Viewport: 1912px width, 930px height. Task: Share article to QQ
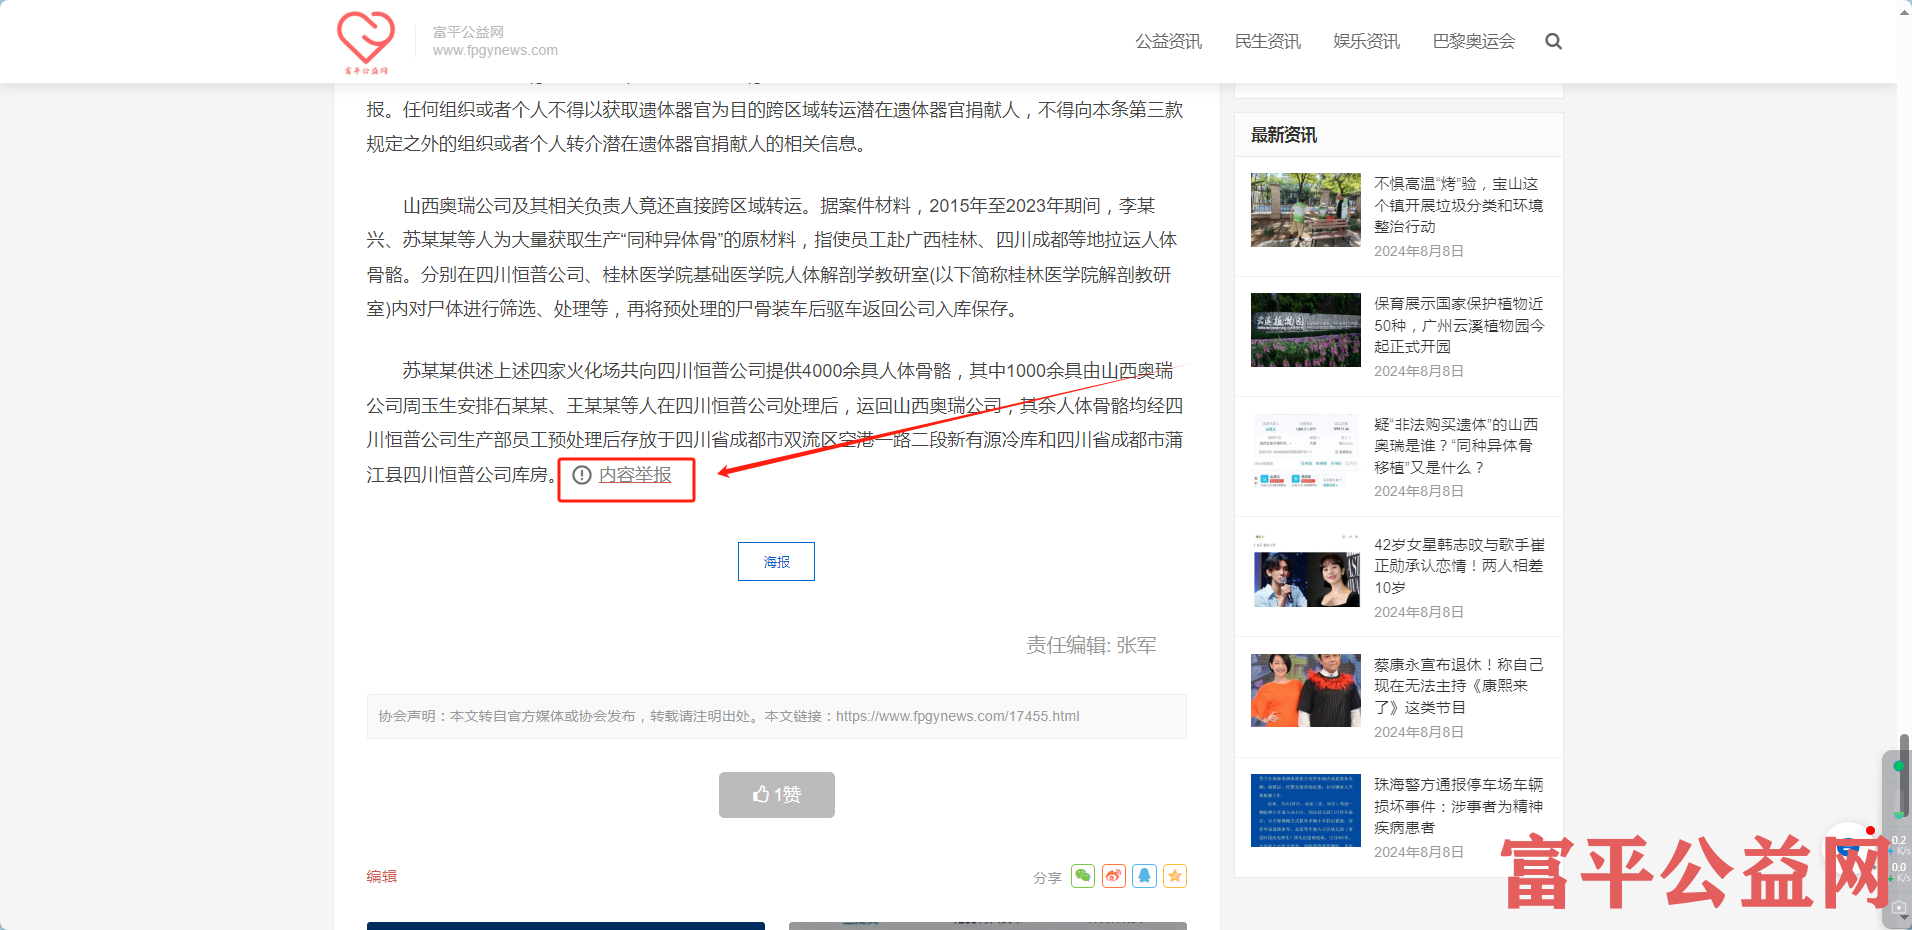pyautogui.click(x=1145, y=876)
